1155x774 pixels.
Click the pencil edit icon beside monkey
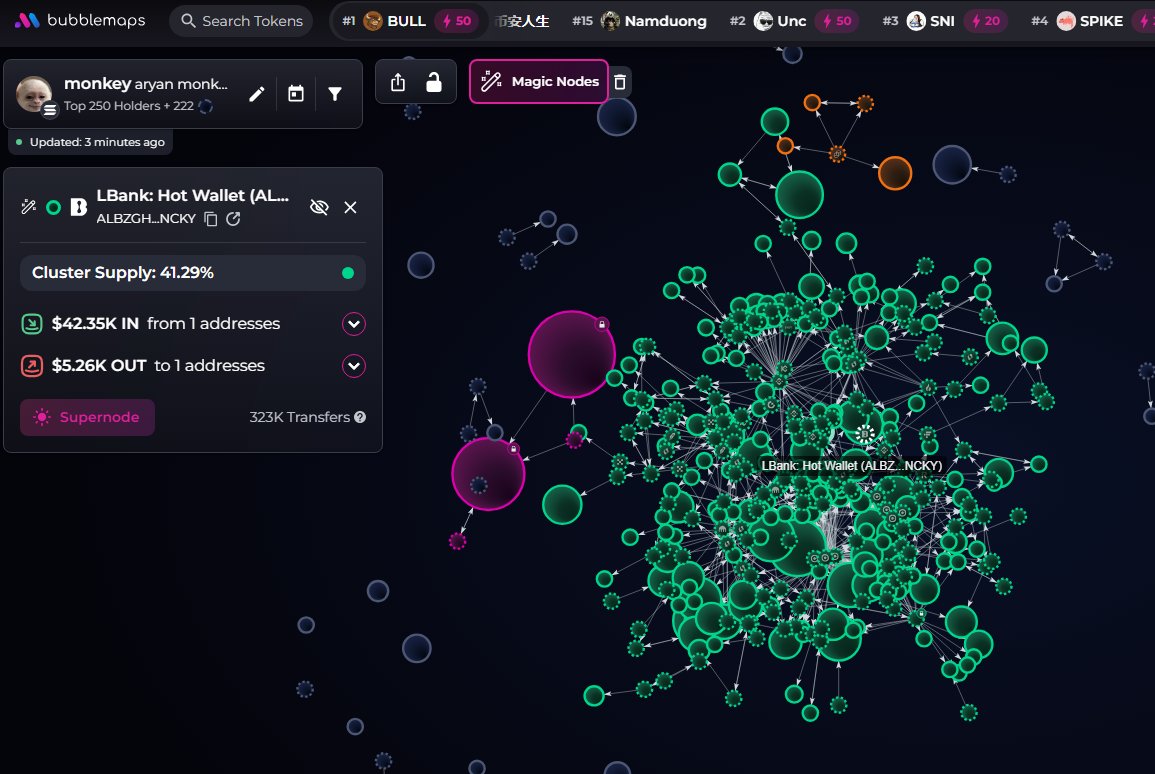click(257, 94)
